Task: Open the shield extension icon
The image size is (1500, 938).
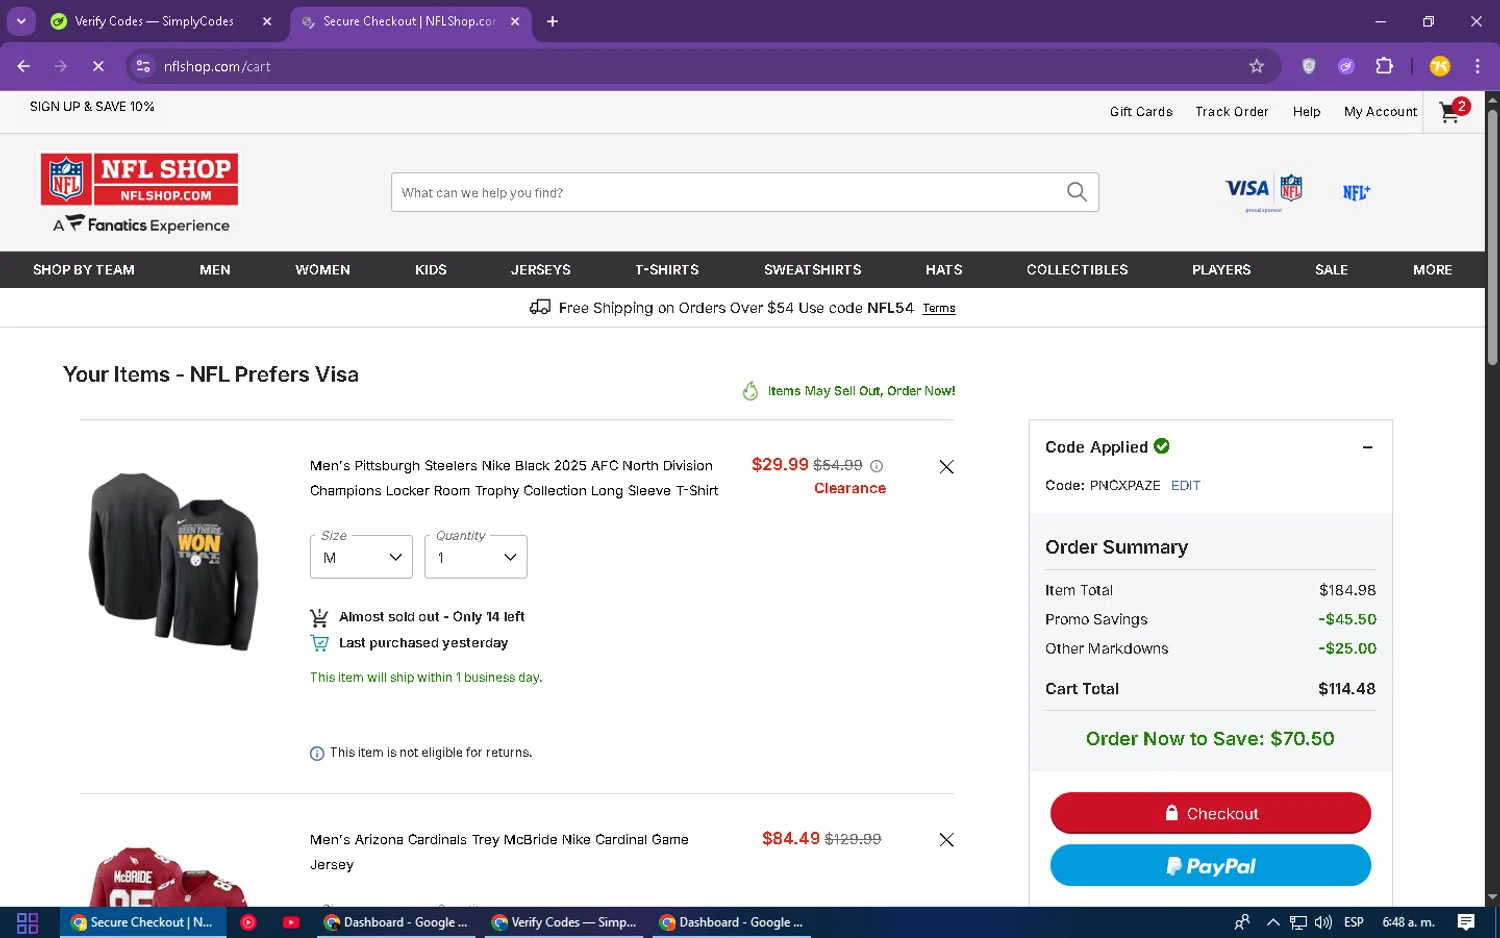Action: tap(1308, 66)
